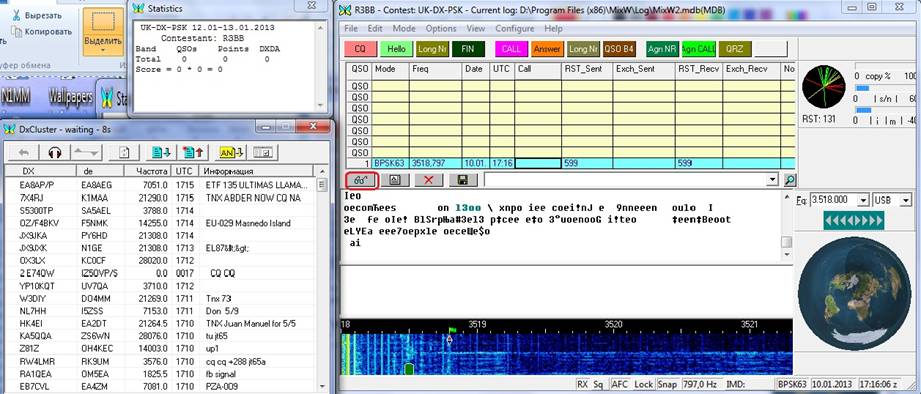Open the Edit menu
921x394 pixels.
pyautogui.click(x=375, y=28)
